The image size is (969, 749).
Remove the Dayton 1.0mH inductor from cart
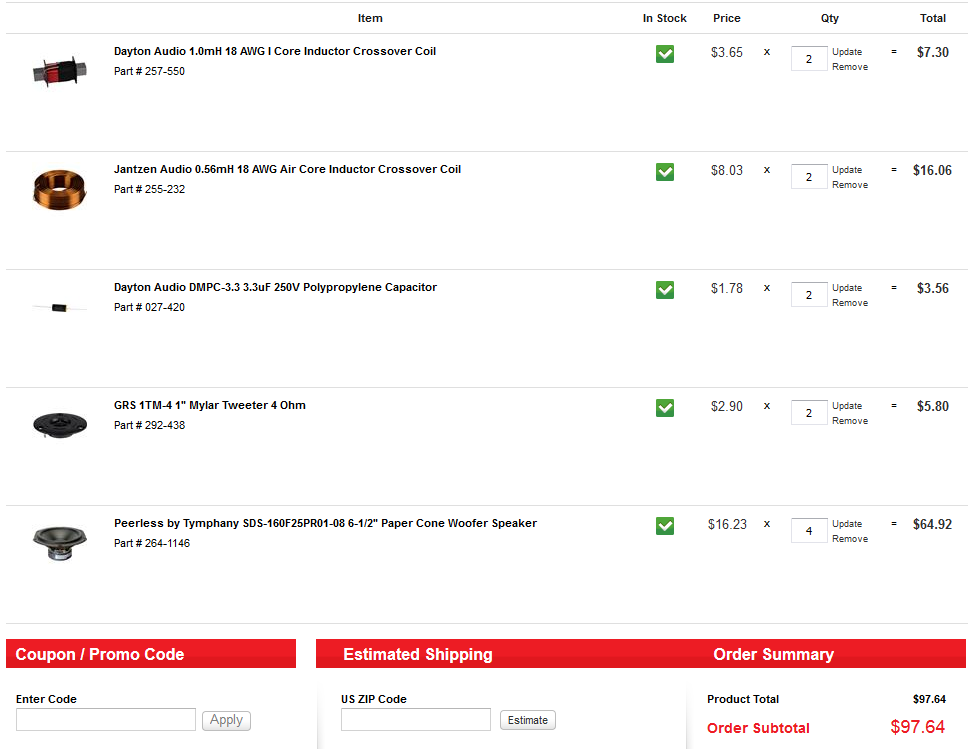pos(850,67)
